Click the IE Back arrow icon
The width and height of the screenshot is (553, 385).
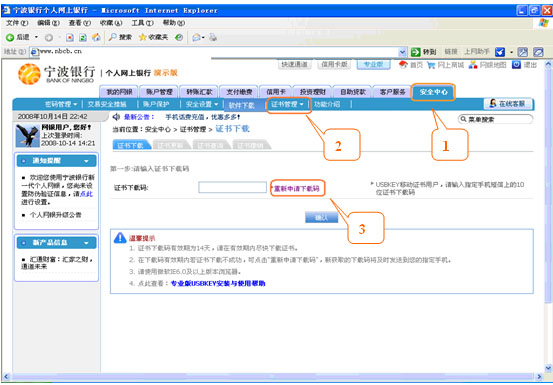(10, 37)
